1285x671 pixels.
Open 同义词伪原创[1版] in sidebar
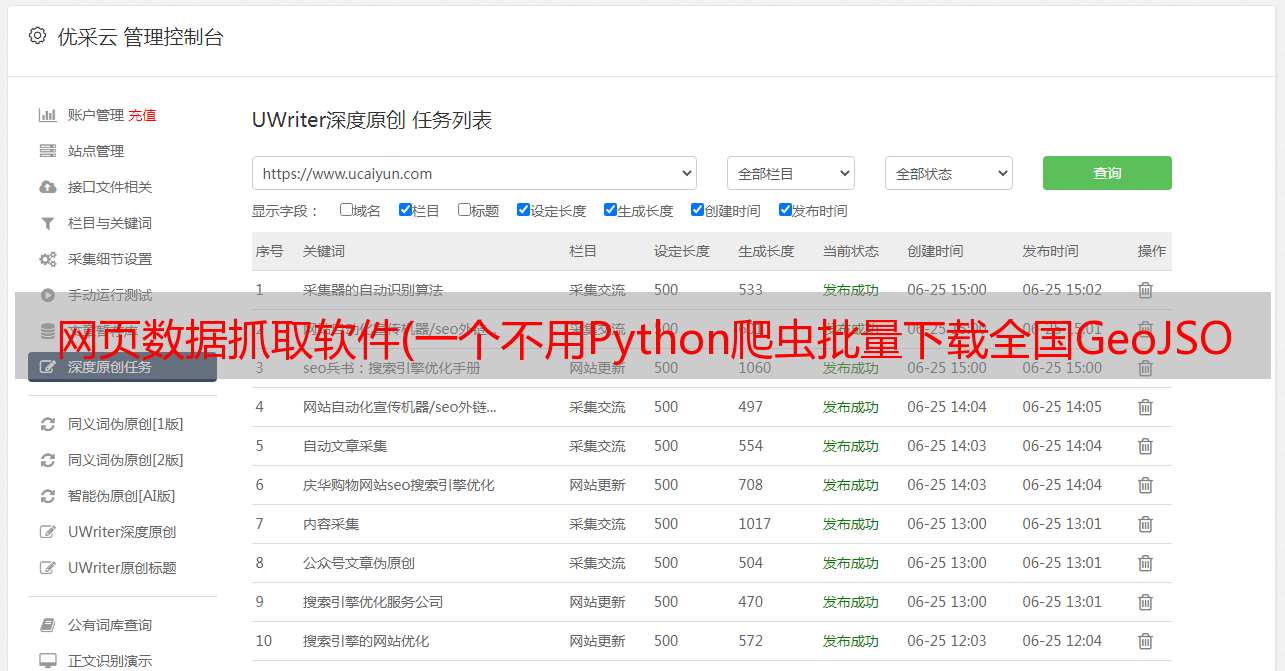[x=125, y=424]
